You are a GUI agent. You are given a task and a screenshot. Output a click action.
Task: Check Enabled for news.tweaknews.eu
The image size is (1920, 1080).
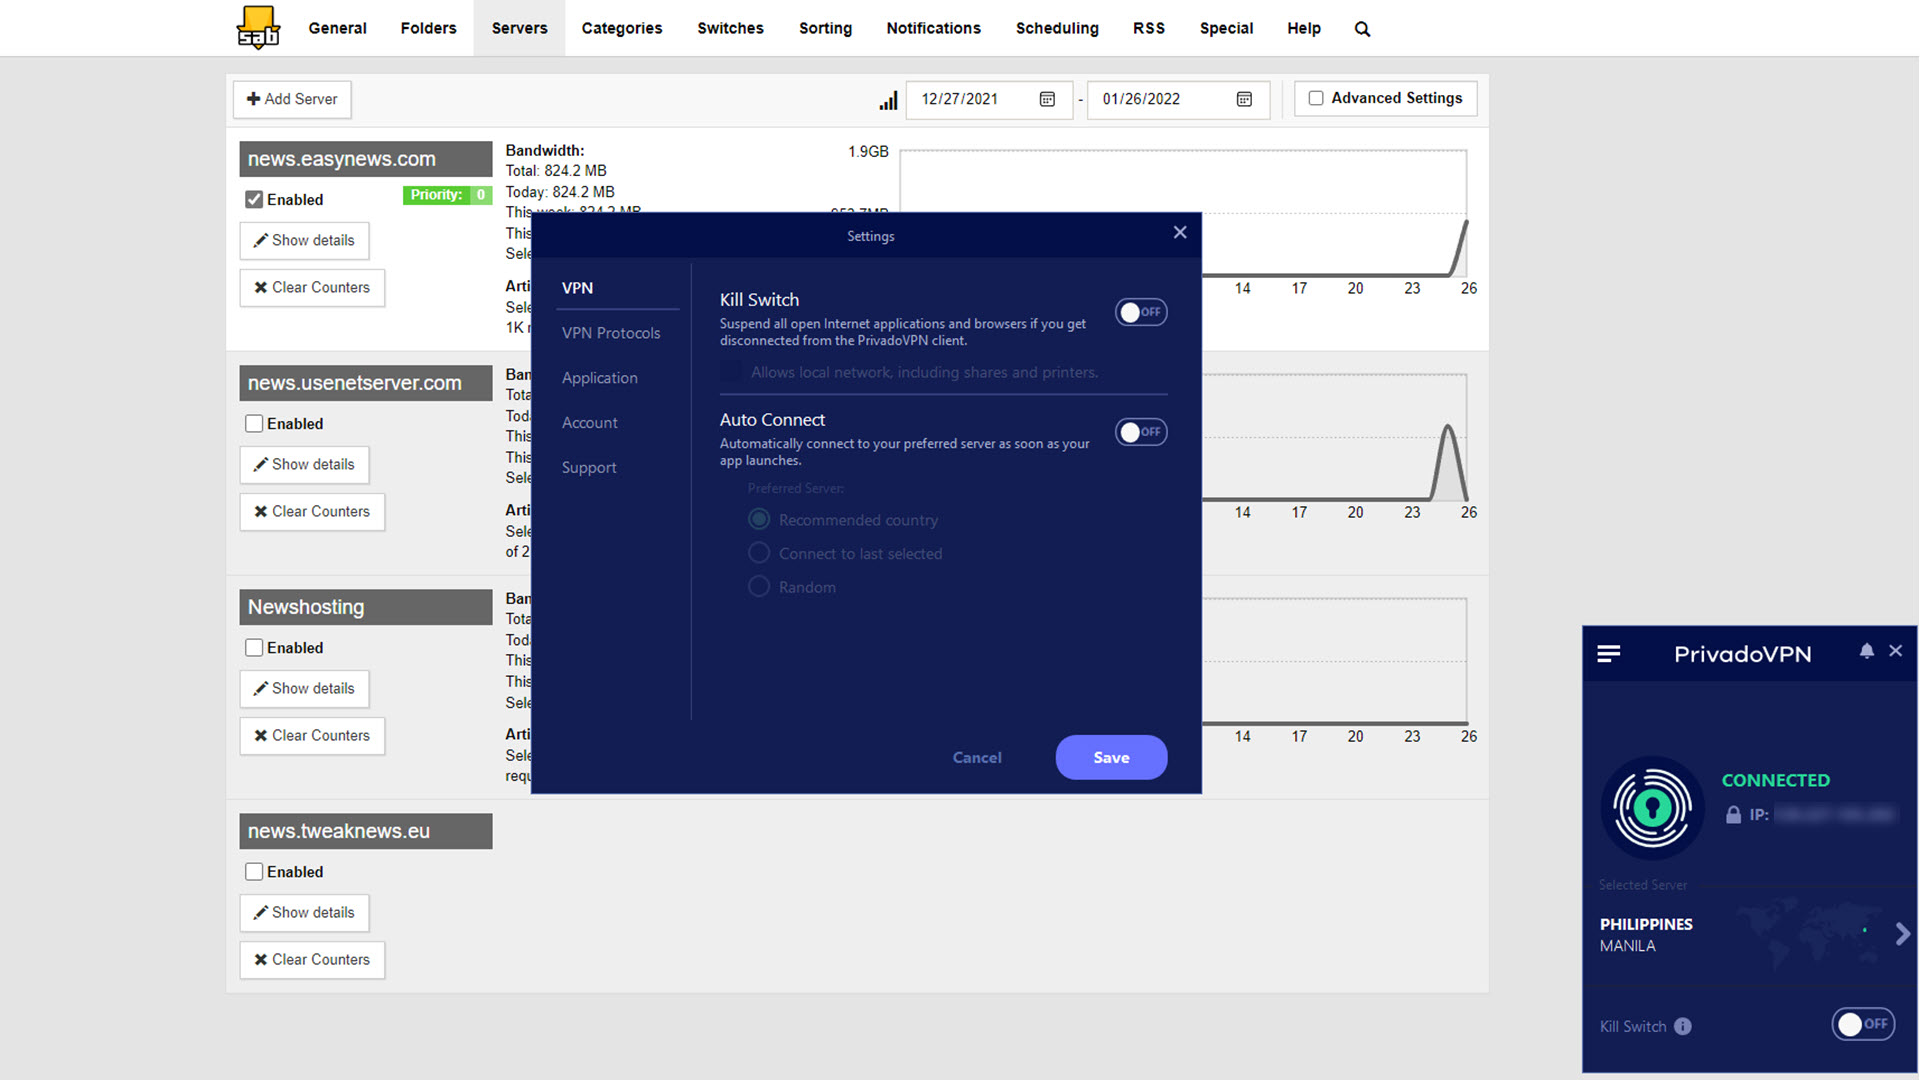point(254,871)
